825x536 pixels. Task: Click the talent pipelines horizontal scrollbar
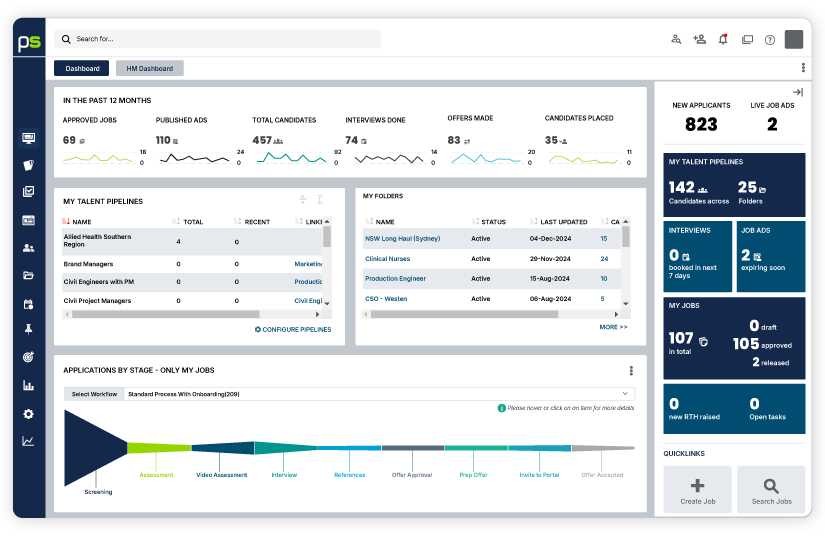[190, 313]
